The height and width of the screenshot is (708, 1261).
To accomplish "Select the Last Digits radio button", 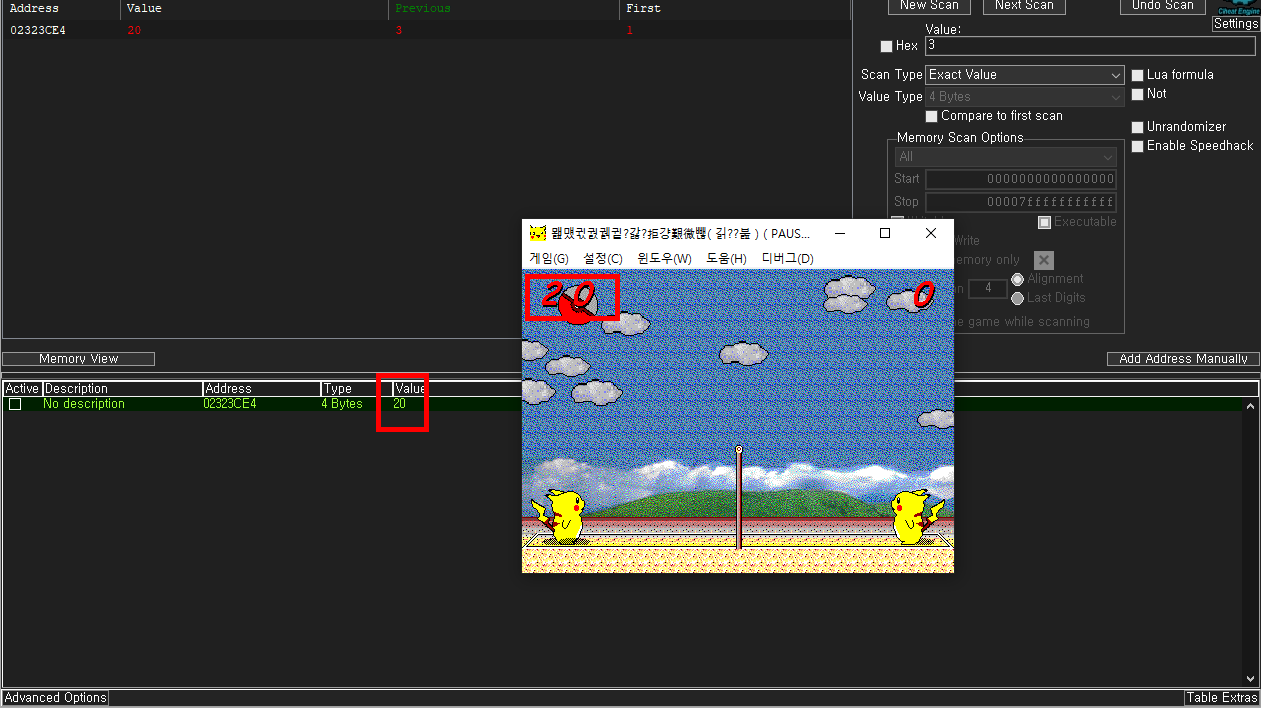I will pos(1018,298).
